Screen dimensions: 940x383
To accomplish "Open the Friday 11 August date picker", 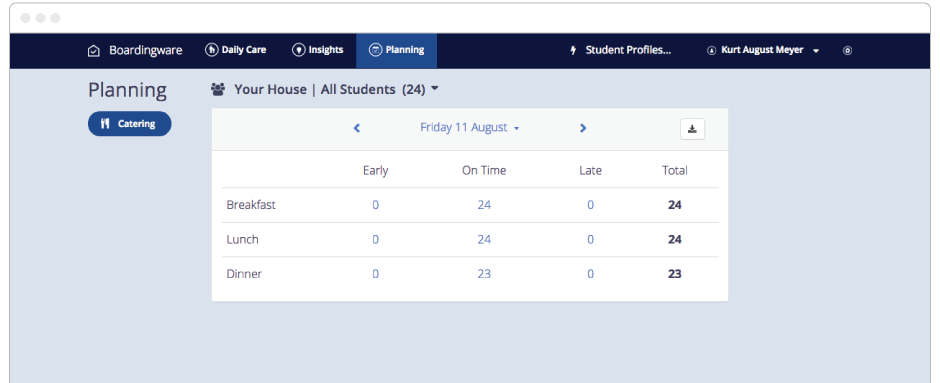I will tap(469, 128).
